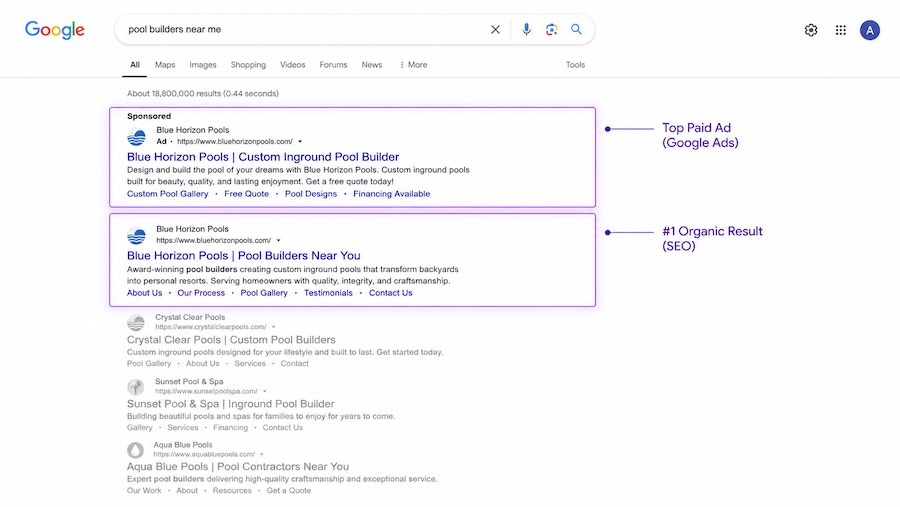
Task: Click URL https://www.crystalclearpools.com/
Action: coord(211,327)
